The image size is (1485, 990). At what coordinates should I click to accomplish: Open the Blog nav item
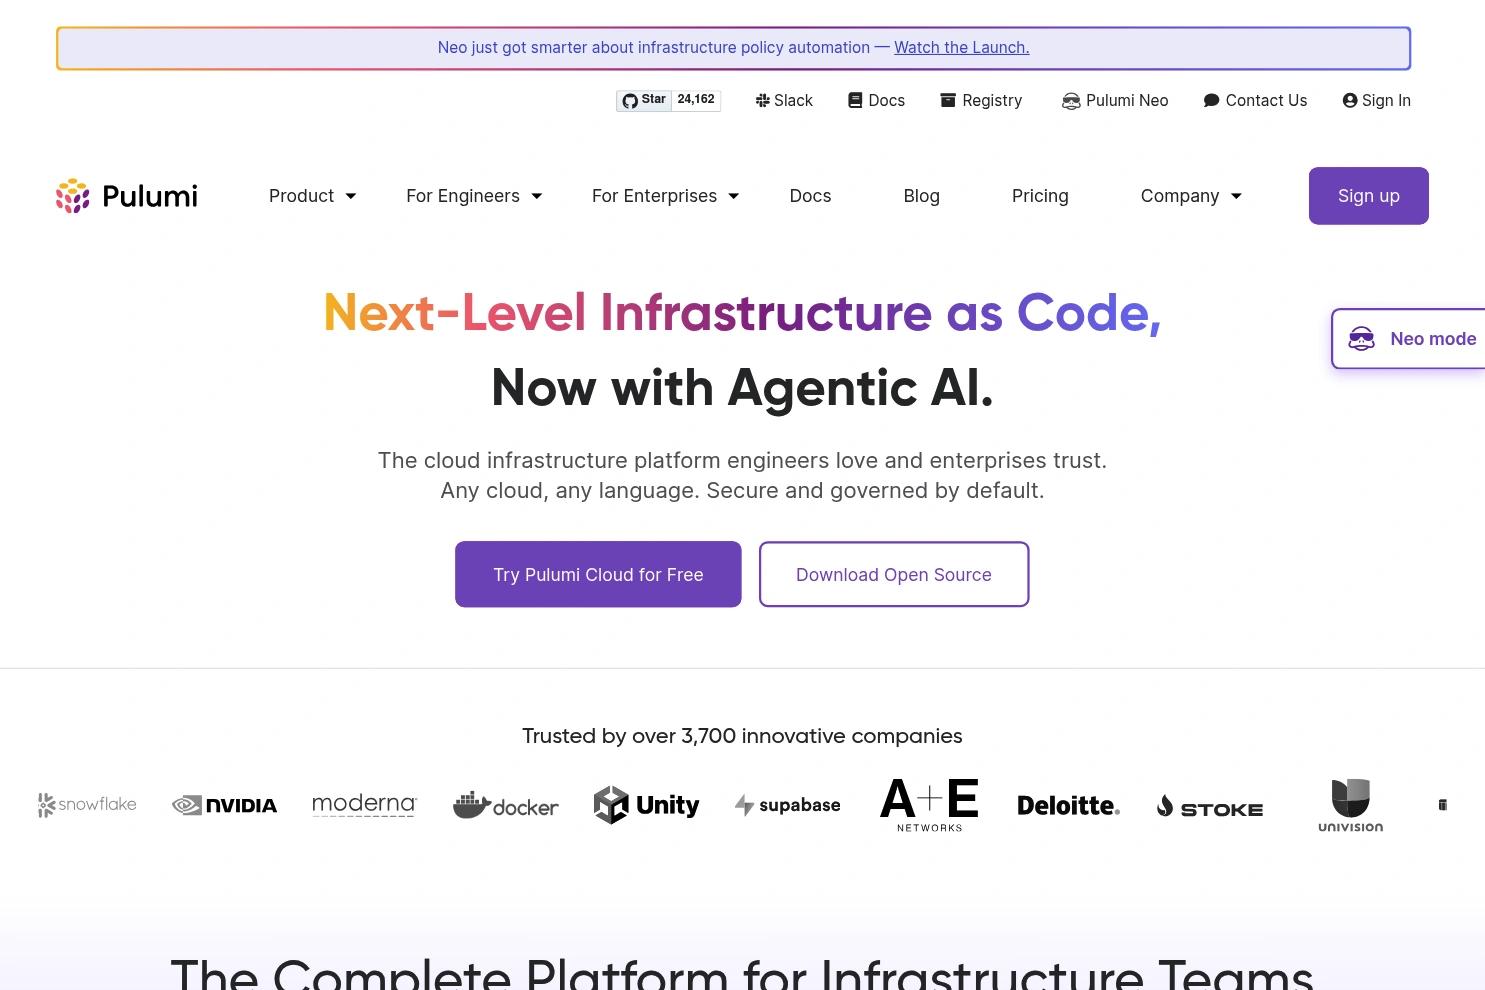point(921,196)
